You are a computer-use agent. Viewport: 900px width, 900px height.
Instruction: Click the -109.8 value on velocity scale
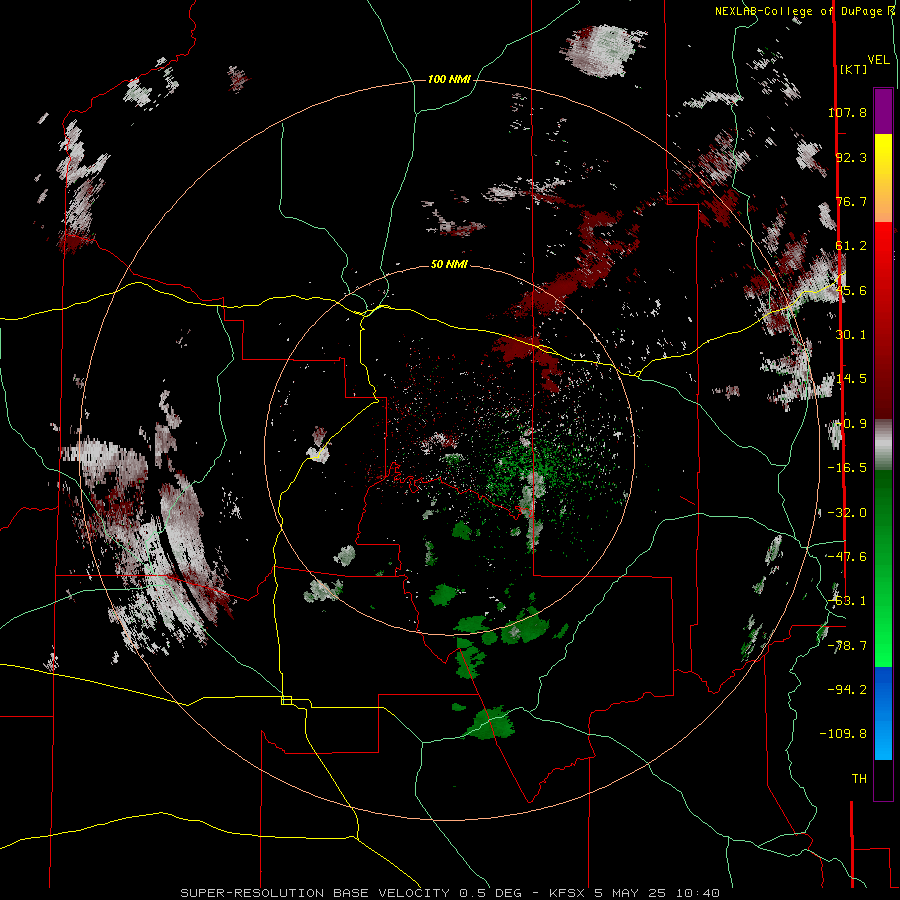pos(843,734)
